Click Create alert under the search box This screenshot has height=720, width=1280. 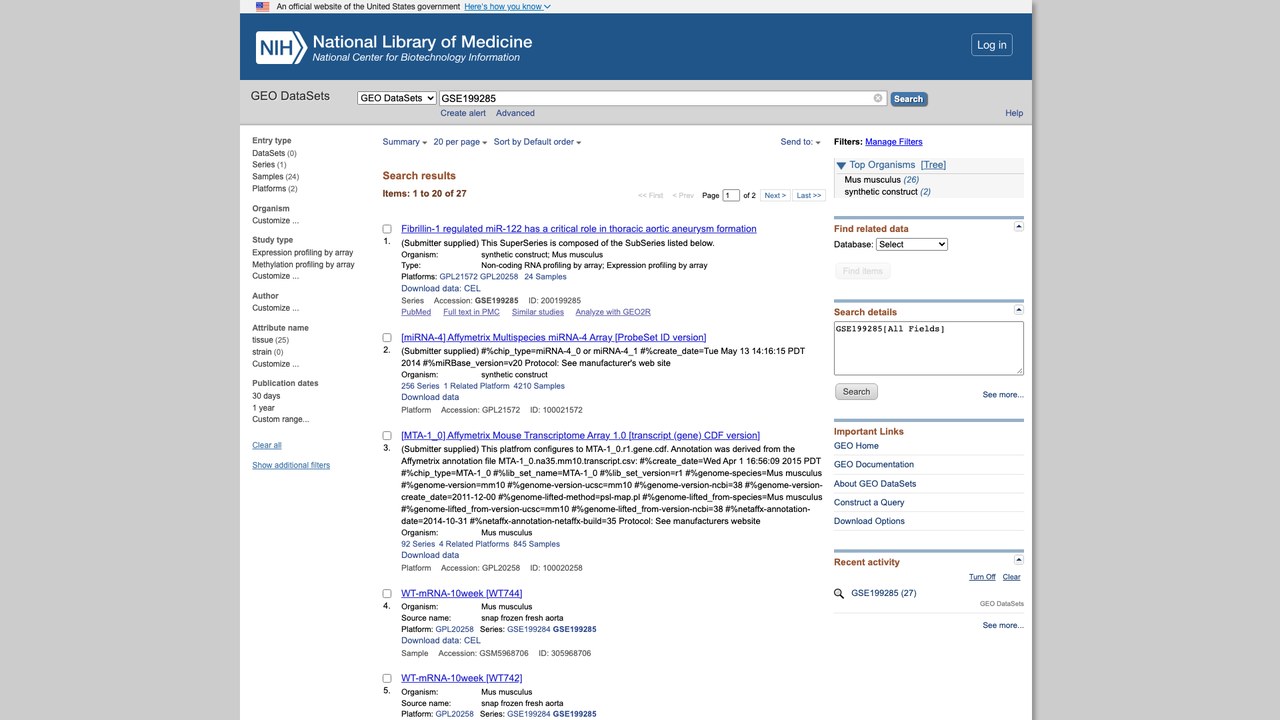pos(463,113)
